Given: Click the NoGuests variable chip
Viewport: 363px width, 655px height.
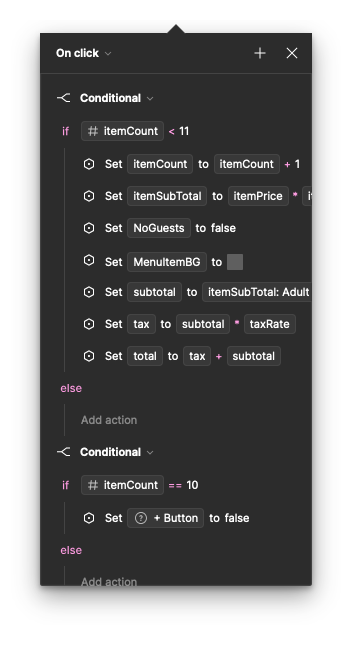Looking at the screenshot, I should (x=159, y=228).
